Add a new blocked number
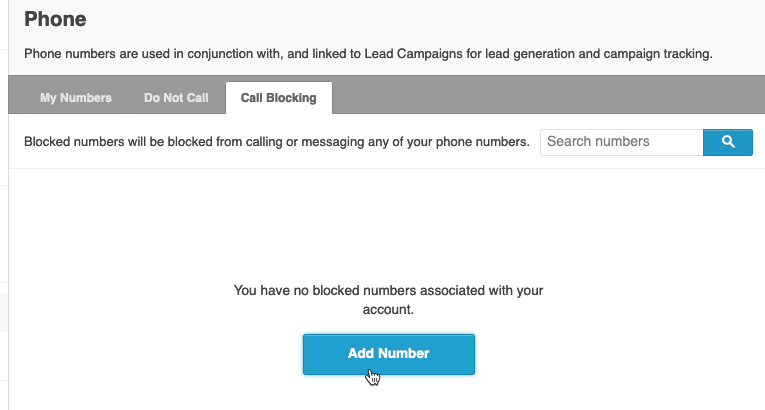Screen dimensions: 765x410 [x=388, y=354]
